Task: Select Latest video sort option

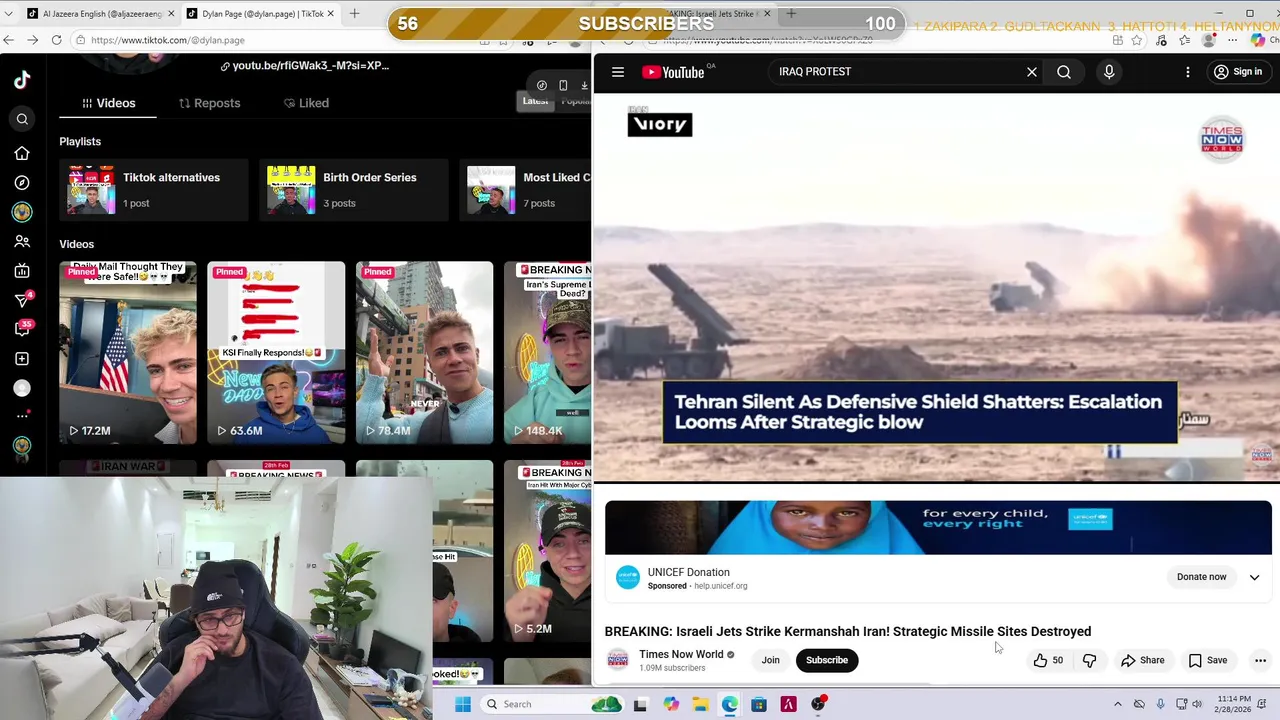Action: tap(535, 101)
